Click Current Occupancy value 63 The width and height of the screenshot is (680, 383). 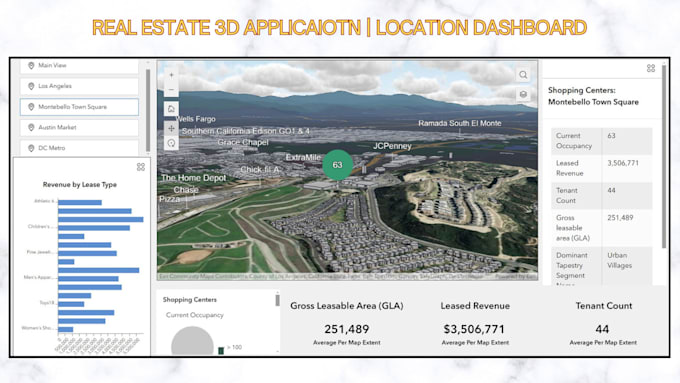coord(611,136)
